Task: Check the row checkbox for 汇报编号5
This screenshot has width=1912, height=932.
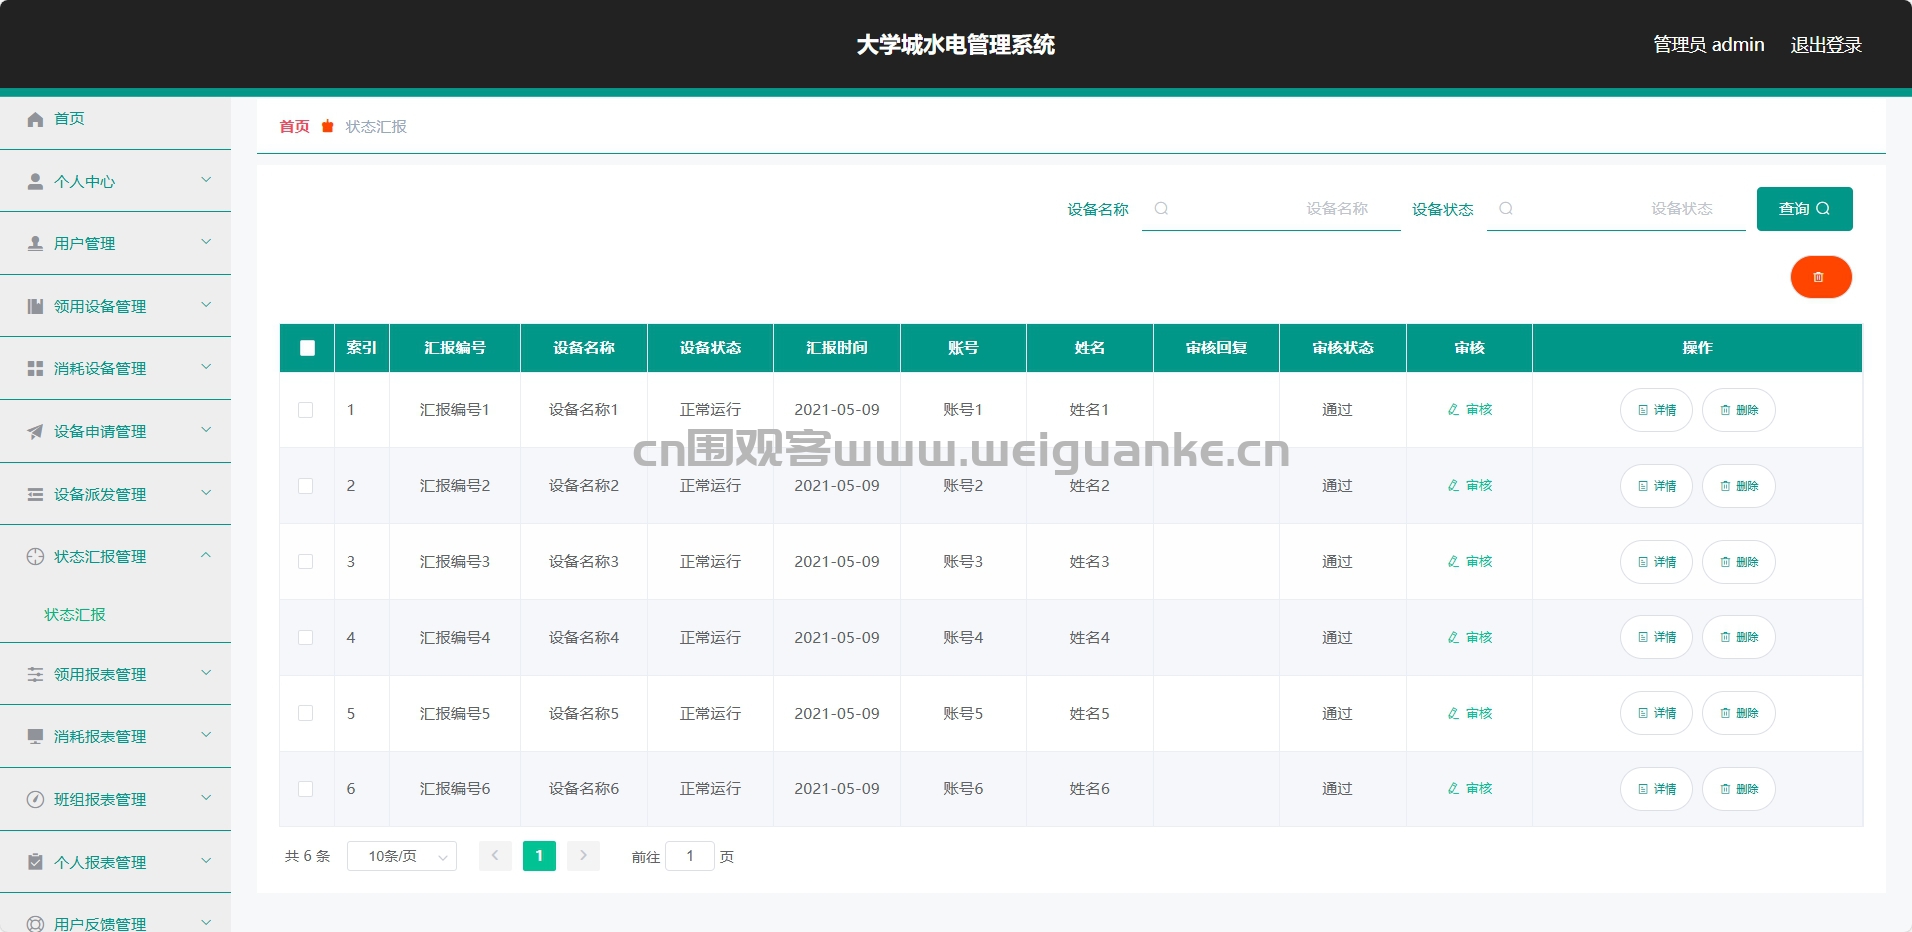Action: (x=306, y=713)
